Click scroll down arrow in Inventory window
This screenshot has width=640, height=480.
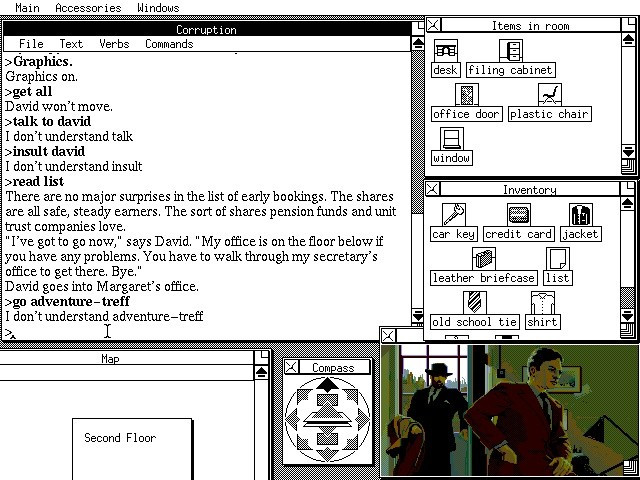click(627, 316)
